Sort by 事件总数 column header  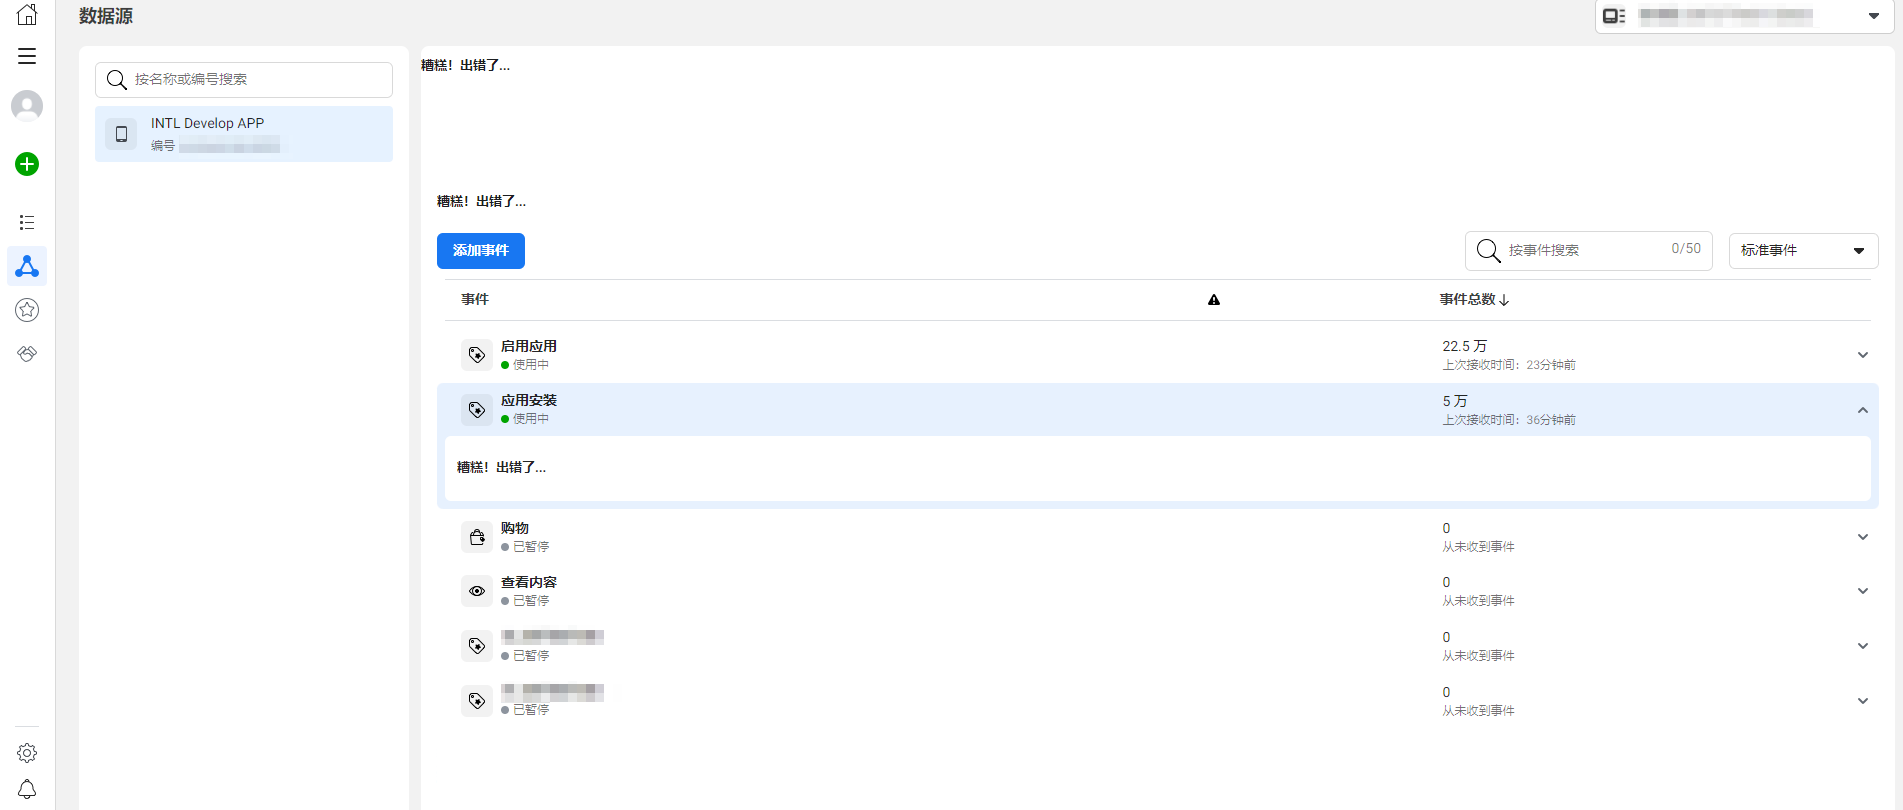coord(1474,300)
